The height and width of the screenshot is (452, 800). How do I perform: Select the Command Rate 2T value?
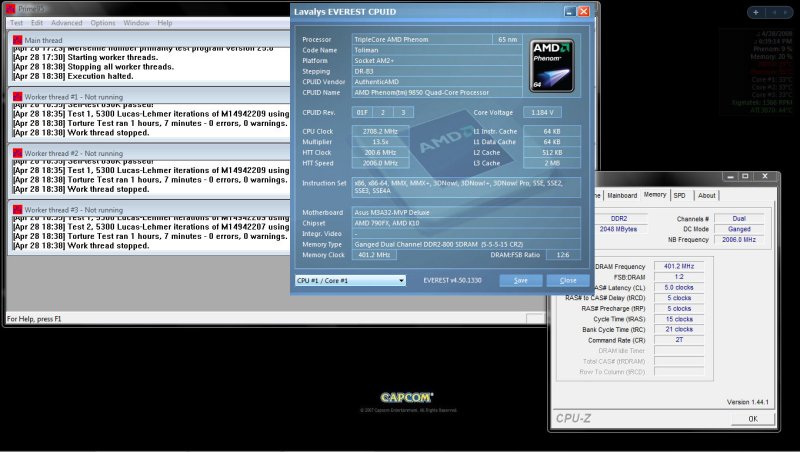(x=679, y=340)
